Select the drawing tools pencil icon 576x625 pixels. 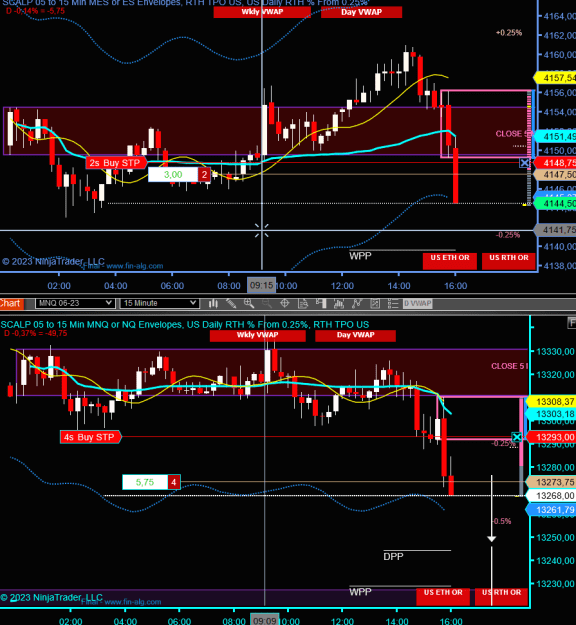point(231,304)
